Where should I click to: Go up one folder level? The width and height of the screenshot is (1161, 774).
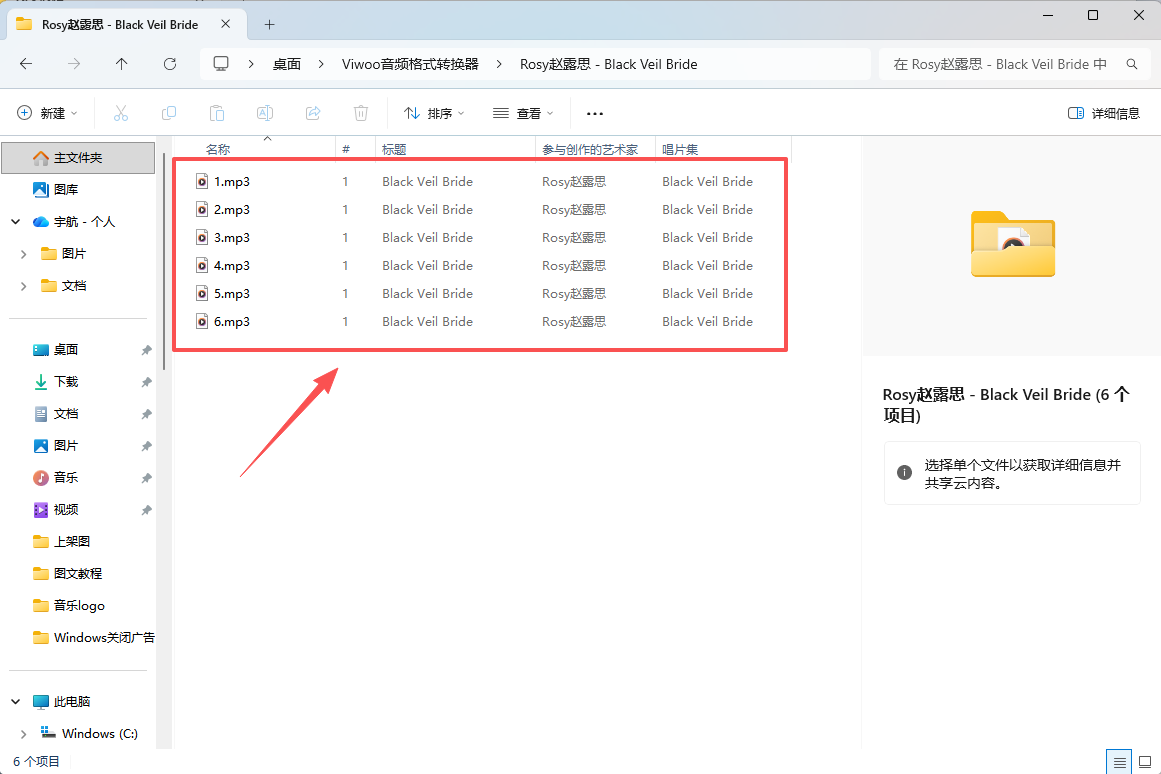(x=122, y=64)
